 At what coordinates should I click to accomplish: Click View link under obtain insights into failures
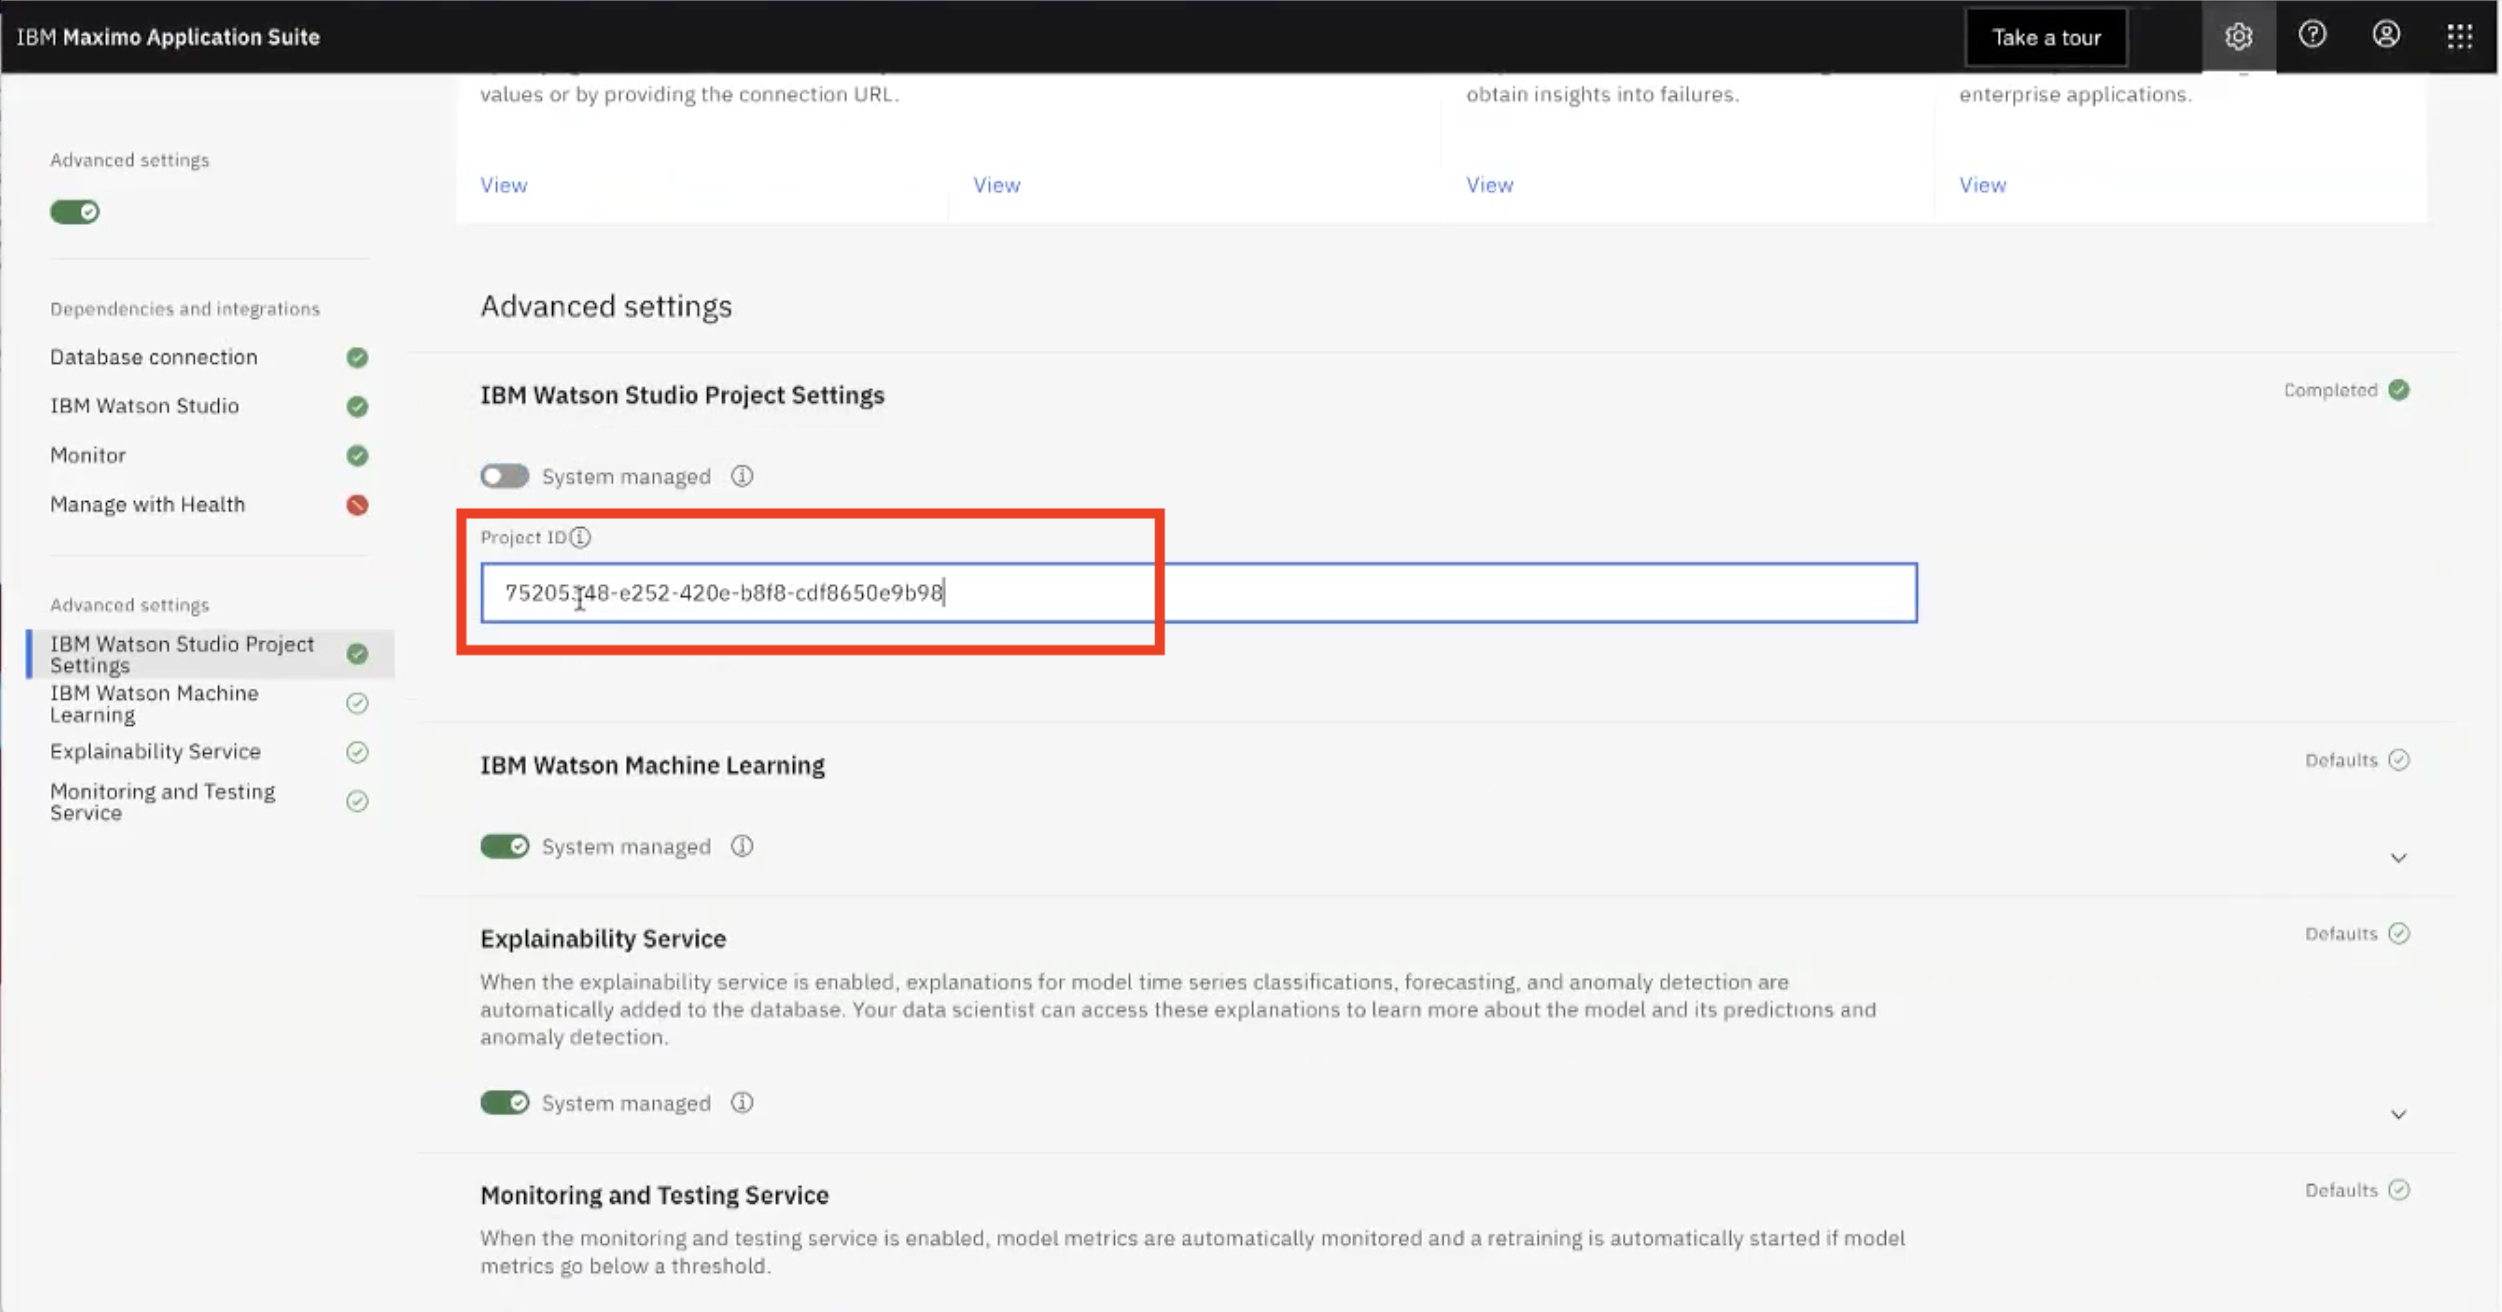(x=1489, y=185)
